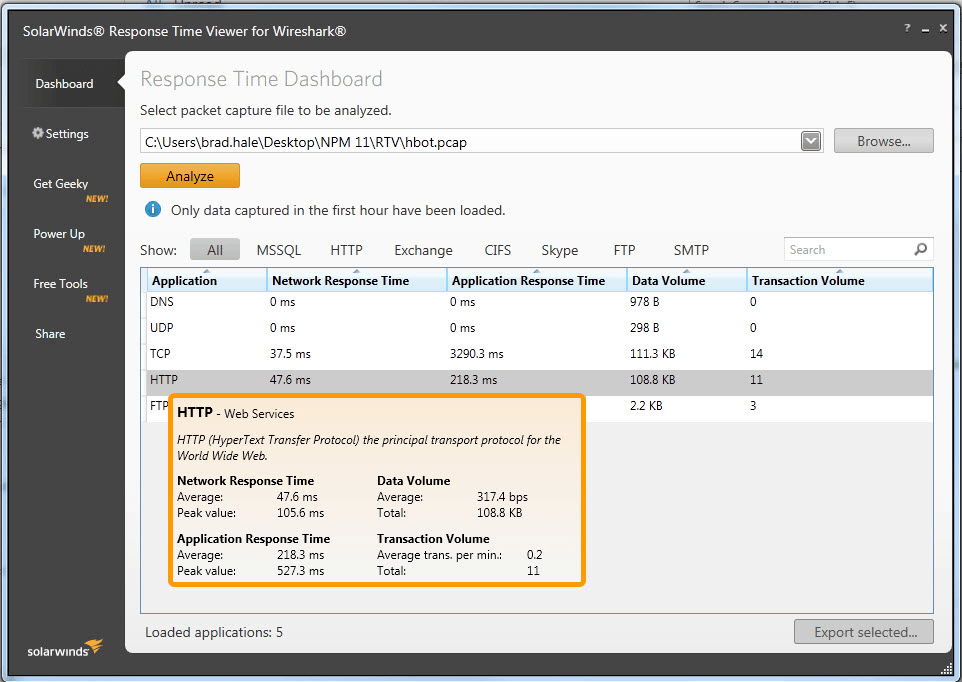962x682 pixels.
Task: Click the orange Analyze button
Action: pyautogui.click(x=190, y=176)
